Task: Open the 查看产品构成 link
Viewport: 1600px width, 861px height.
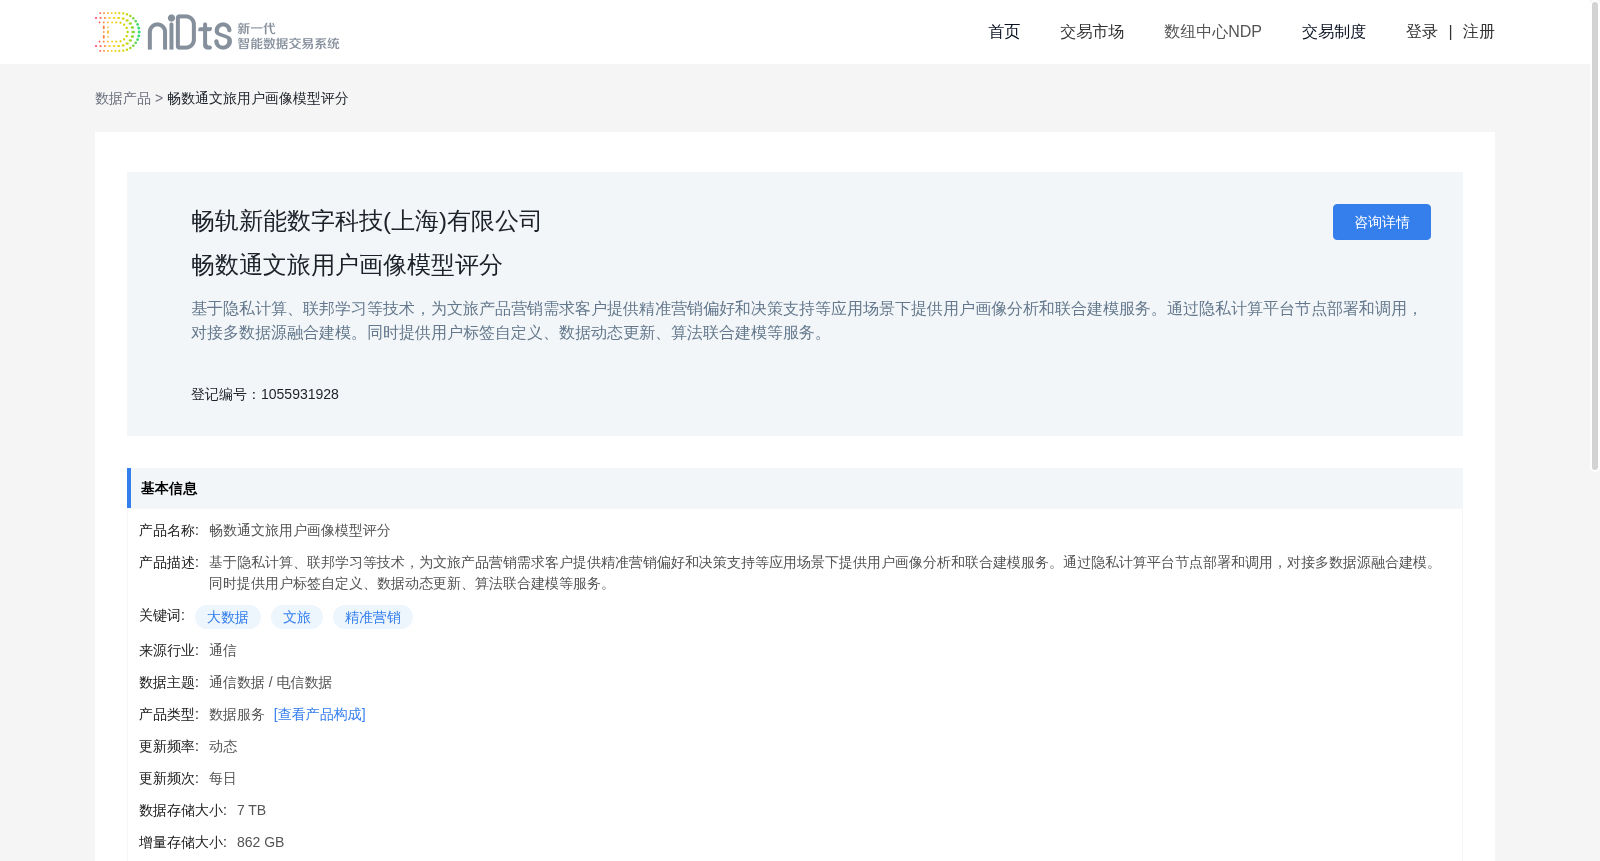Action: tap(320, 714)
